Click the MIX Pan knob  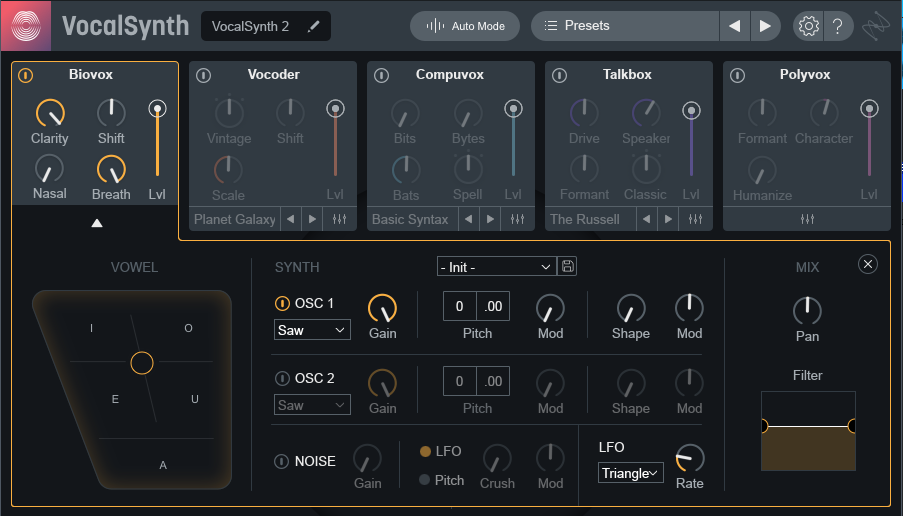807,311
